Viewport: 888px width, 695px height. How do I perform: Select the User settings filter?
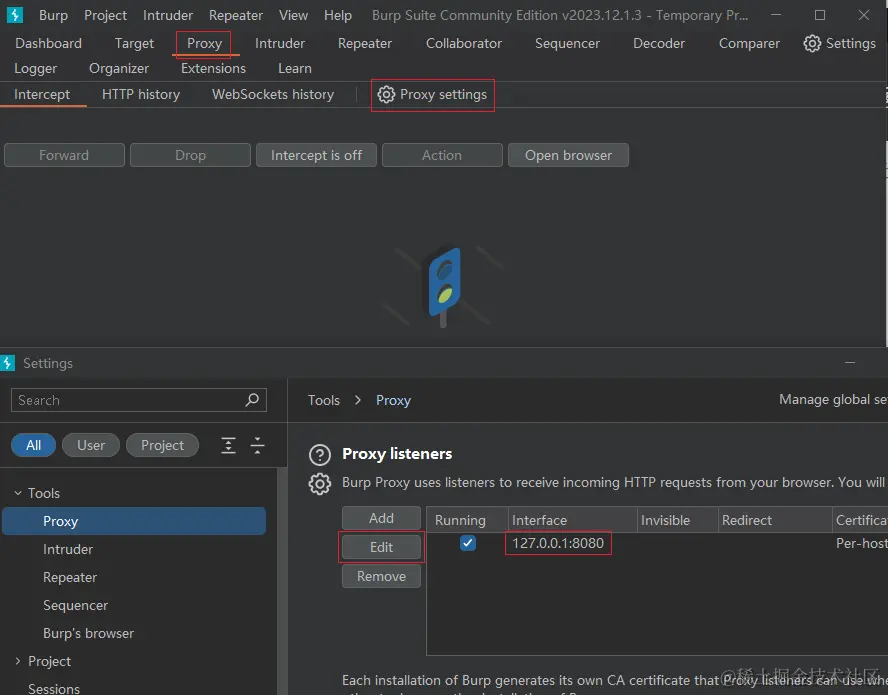tap(91, 445)
